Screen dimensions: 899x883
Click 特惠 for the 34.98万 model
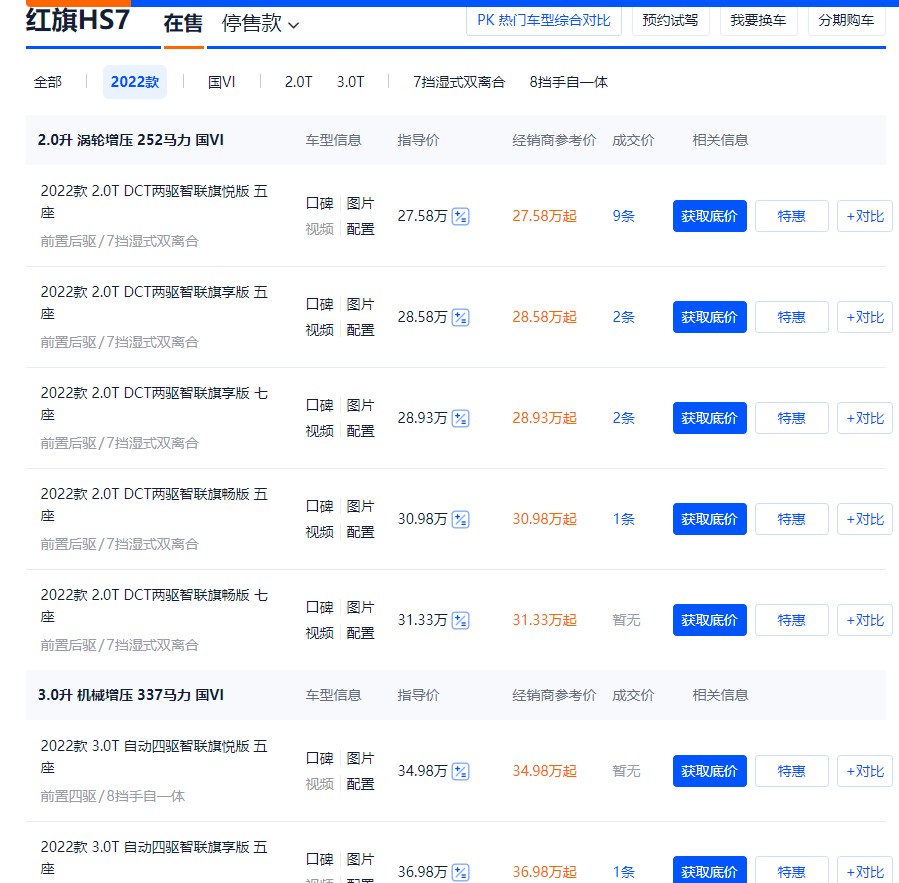(x=791, y=771)
